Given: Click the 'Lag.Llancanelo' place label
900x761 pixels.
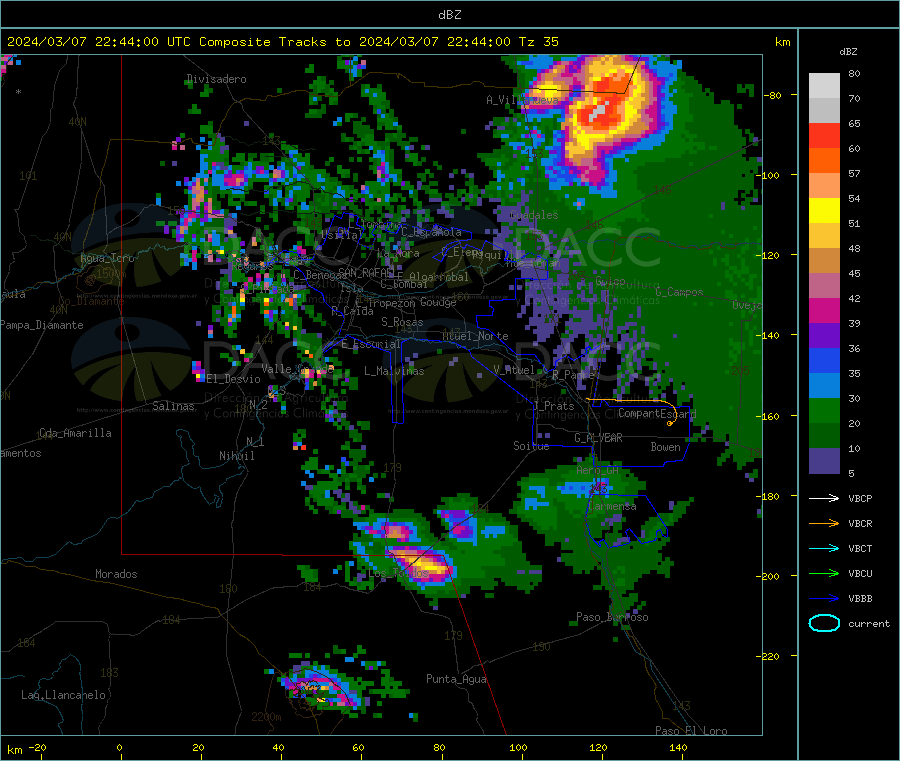Looking at the screenshot, I should [63, 695].
